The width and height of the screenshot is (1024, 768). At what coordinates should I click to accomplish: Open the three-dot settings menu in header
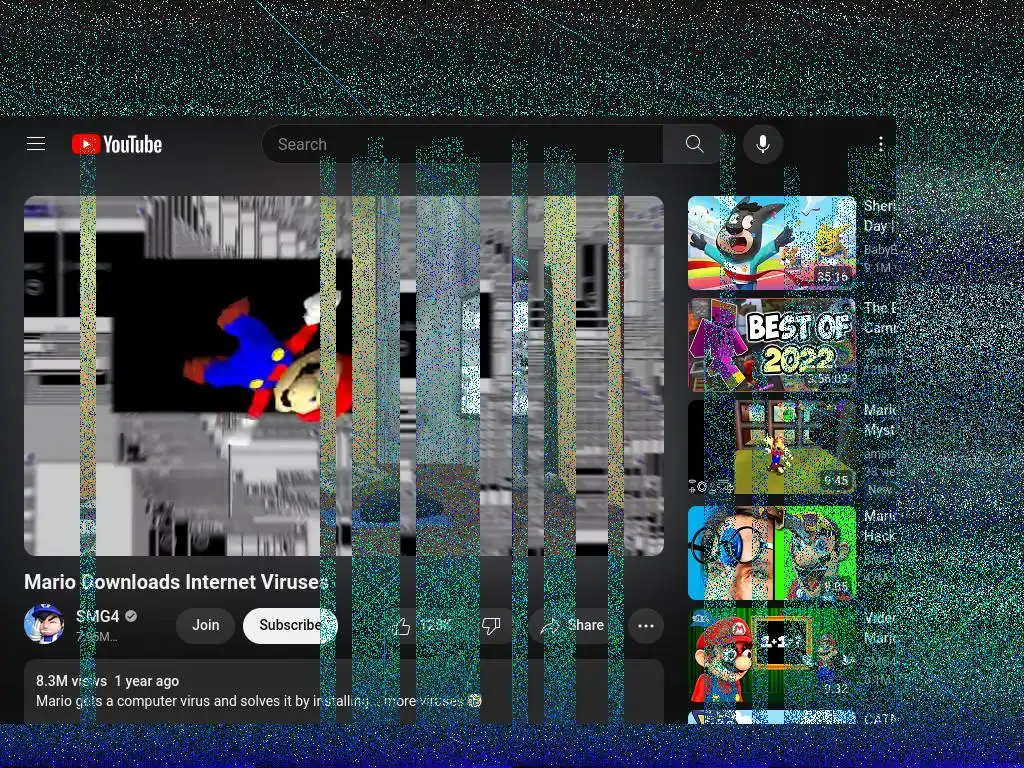click(881, 144)
